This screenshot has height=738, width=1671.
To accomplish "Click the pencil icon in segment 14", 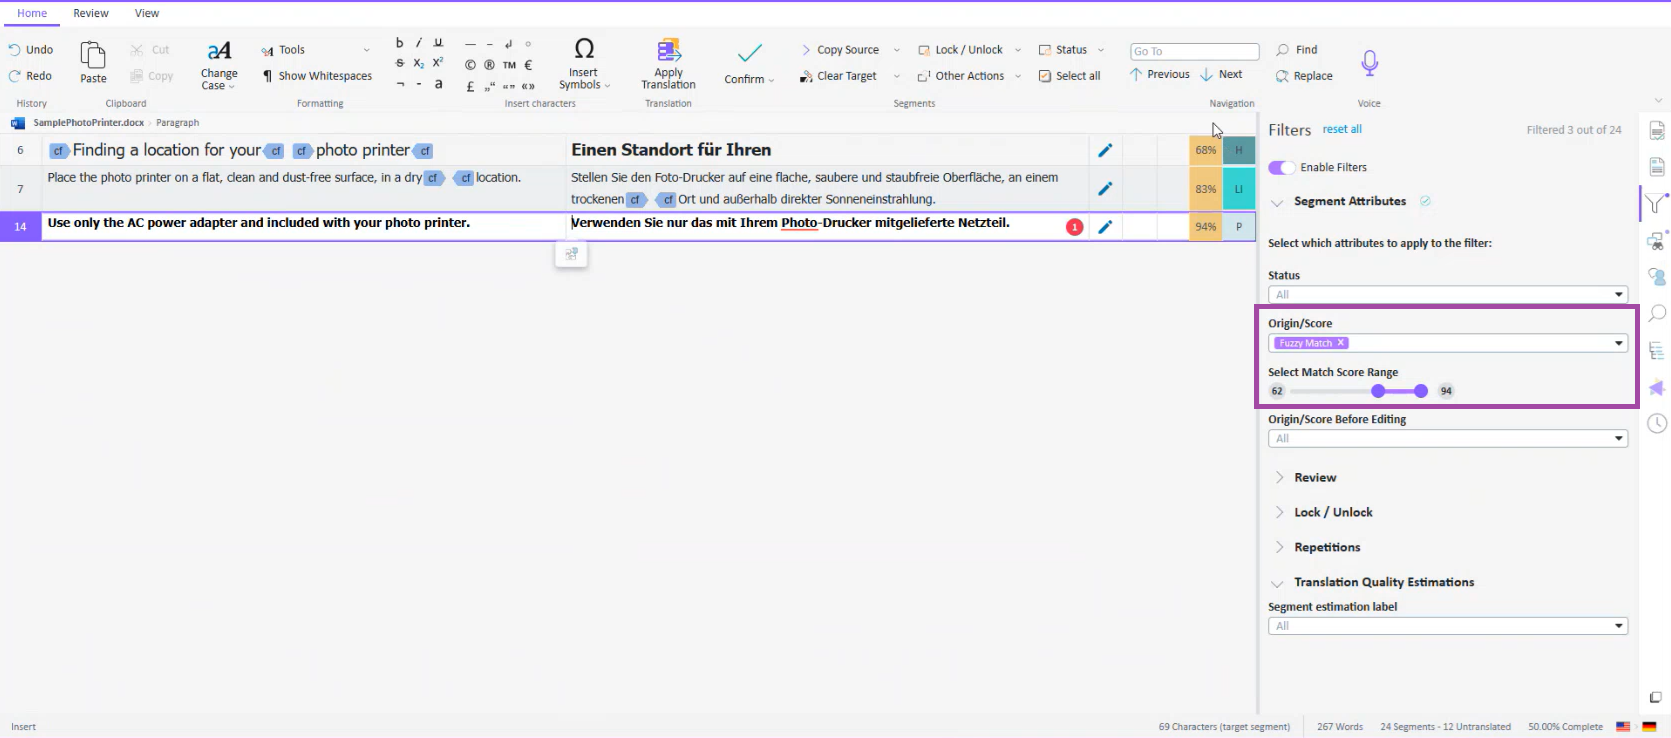I will pos(1105,227).
